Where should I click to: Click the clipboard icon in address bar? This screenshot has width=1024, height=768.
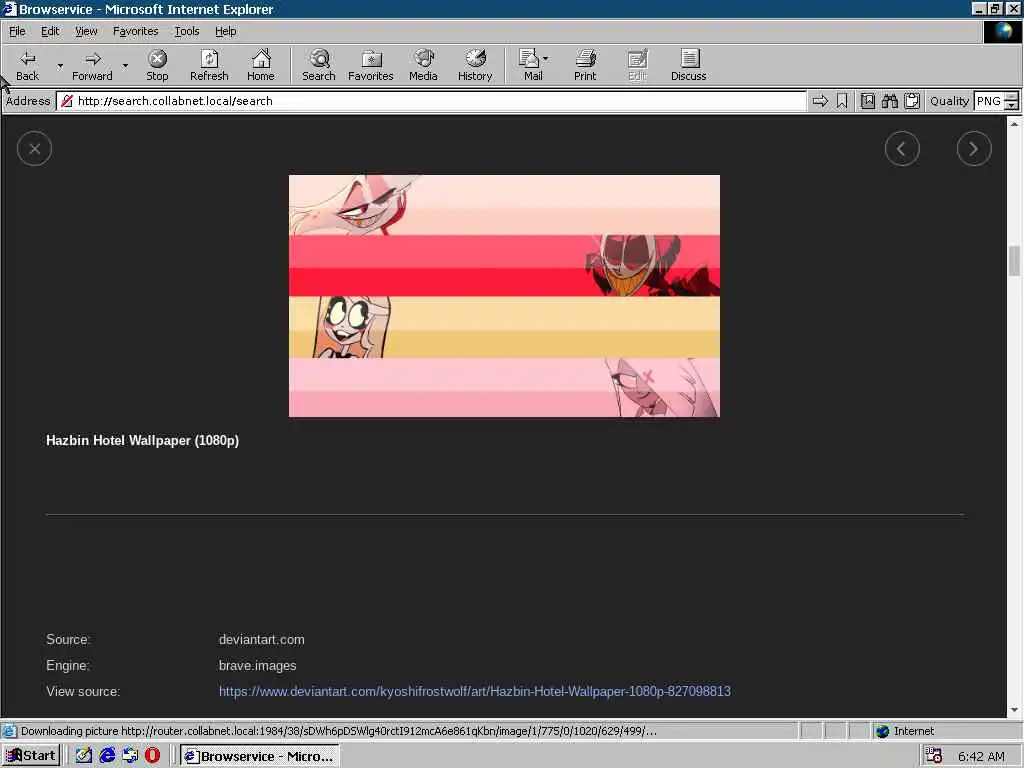tap(912, 101)
